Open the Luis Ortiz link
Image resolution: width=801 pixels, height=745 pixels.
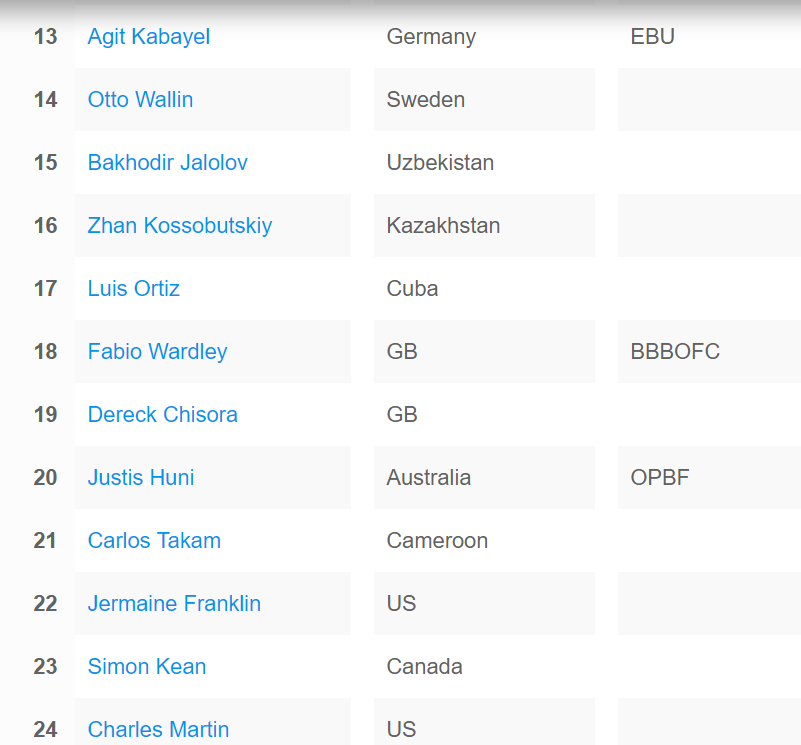point(133,289)
